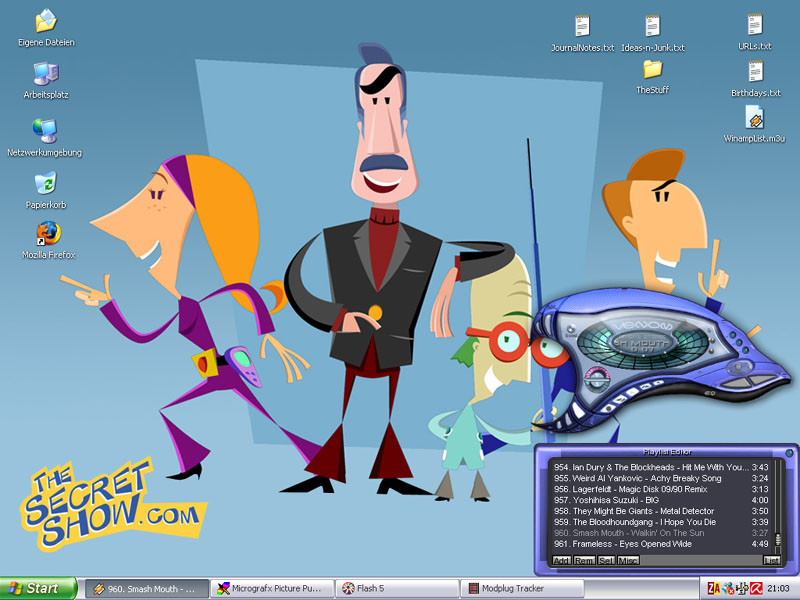The image size is (800, 600).
Task: Select track 959. The Bloodhoundgang - I Hope You Die
Action: pos(661,522)
